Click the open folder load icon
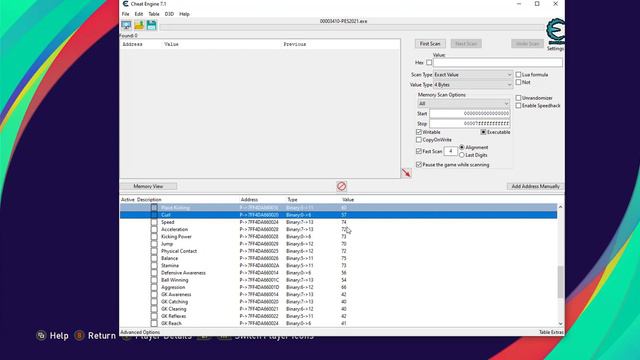Screen dimensions: 640x360 point(139,25)
